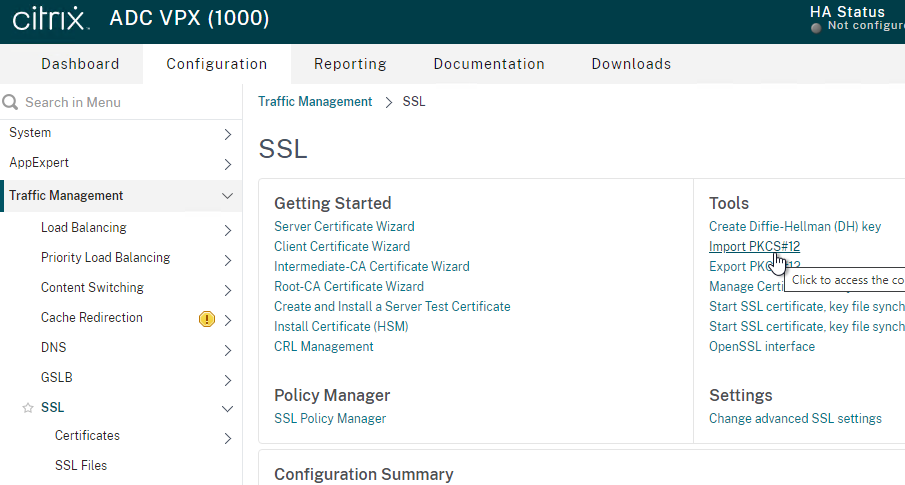Open Load Balancing menu item

pos(84,227)
